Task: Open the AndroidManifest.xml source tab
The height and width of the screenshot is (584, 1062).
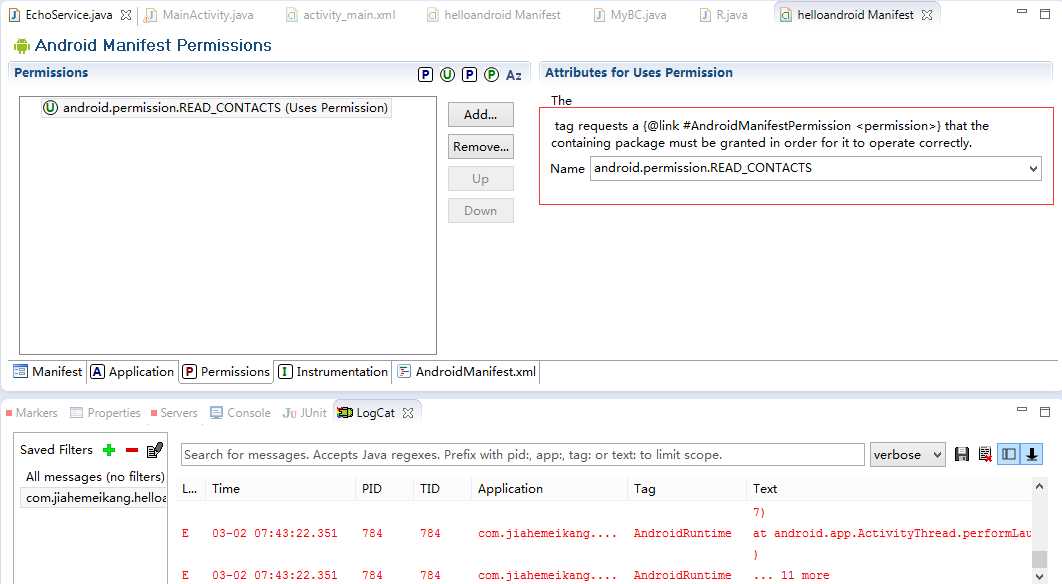Action: tap(467, 372)
